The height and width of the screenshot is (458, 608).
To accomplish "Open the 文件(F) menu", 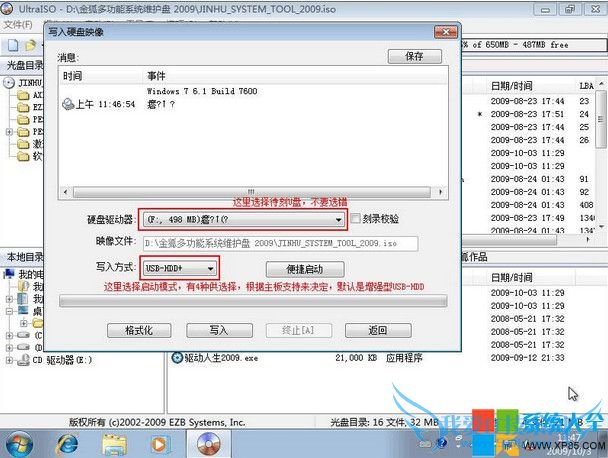I will (x=18, y=25).
